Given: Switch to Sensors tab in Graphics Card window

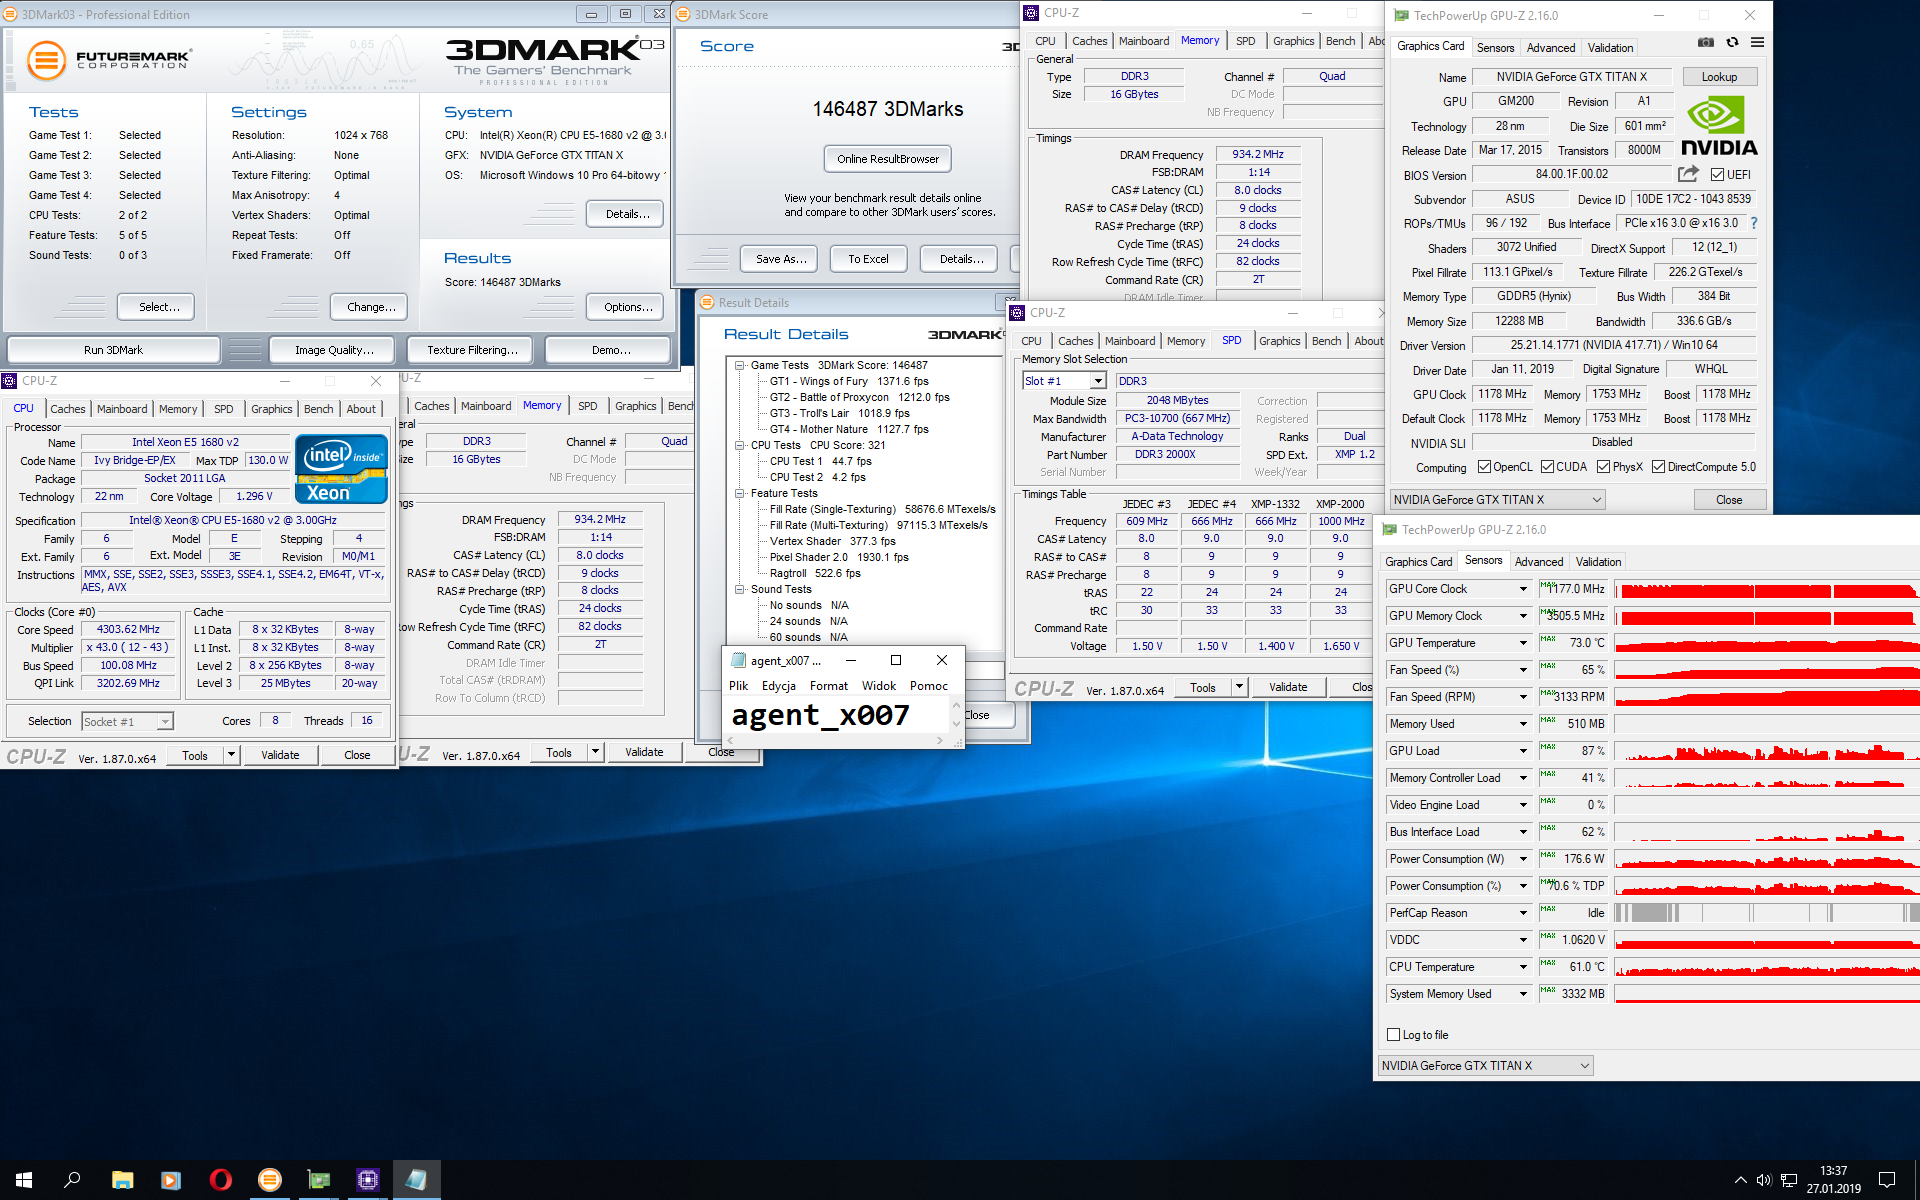Looking at the screenshot, I should pyautogui.click(x=1495, y=47).
